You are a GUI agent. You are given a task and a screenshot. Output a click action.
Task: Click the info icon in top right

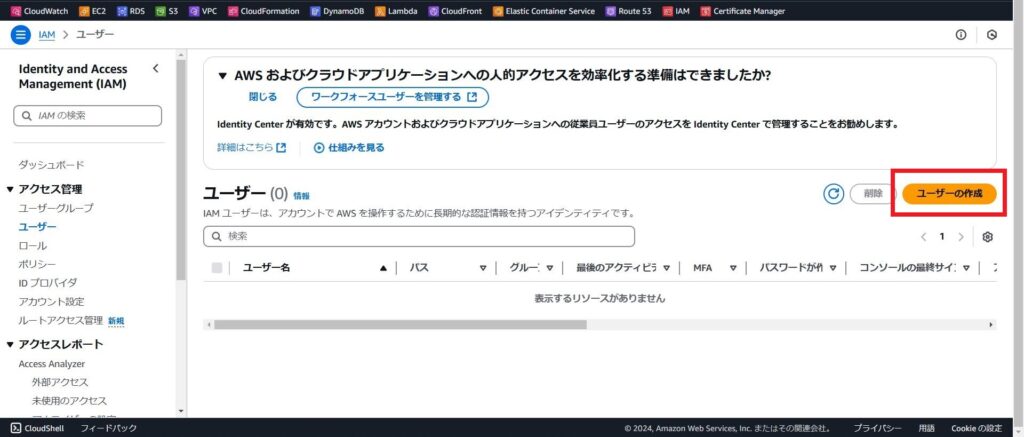click(961, 34)
